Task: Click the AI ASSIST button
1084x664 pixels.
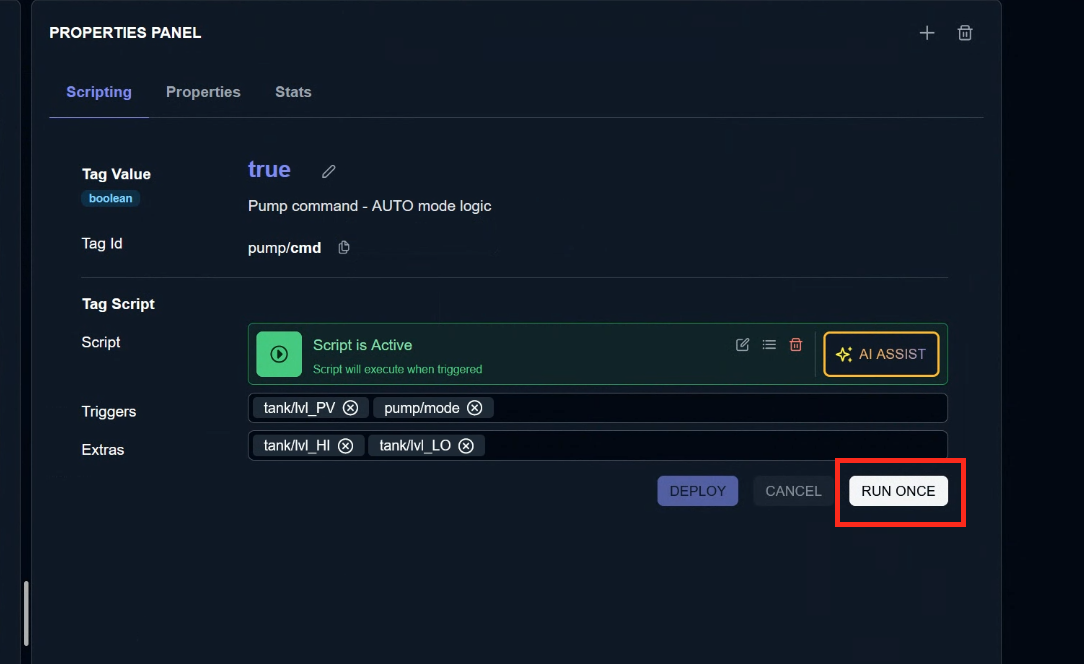Action: [x=881, y=354]
